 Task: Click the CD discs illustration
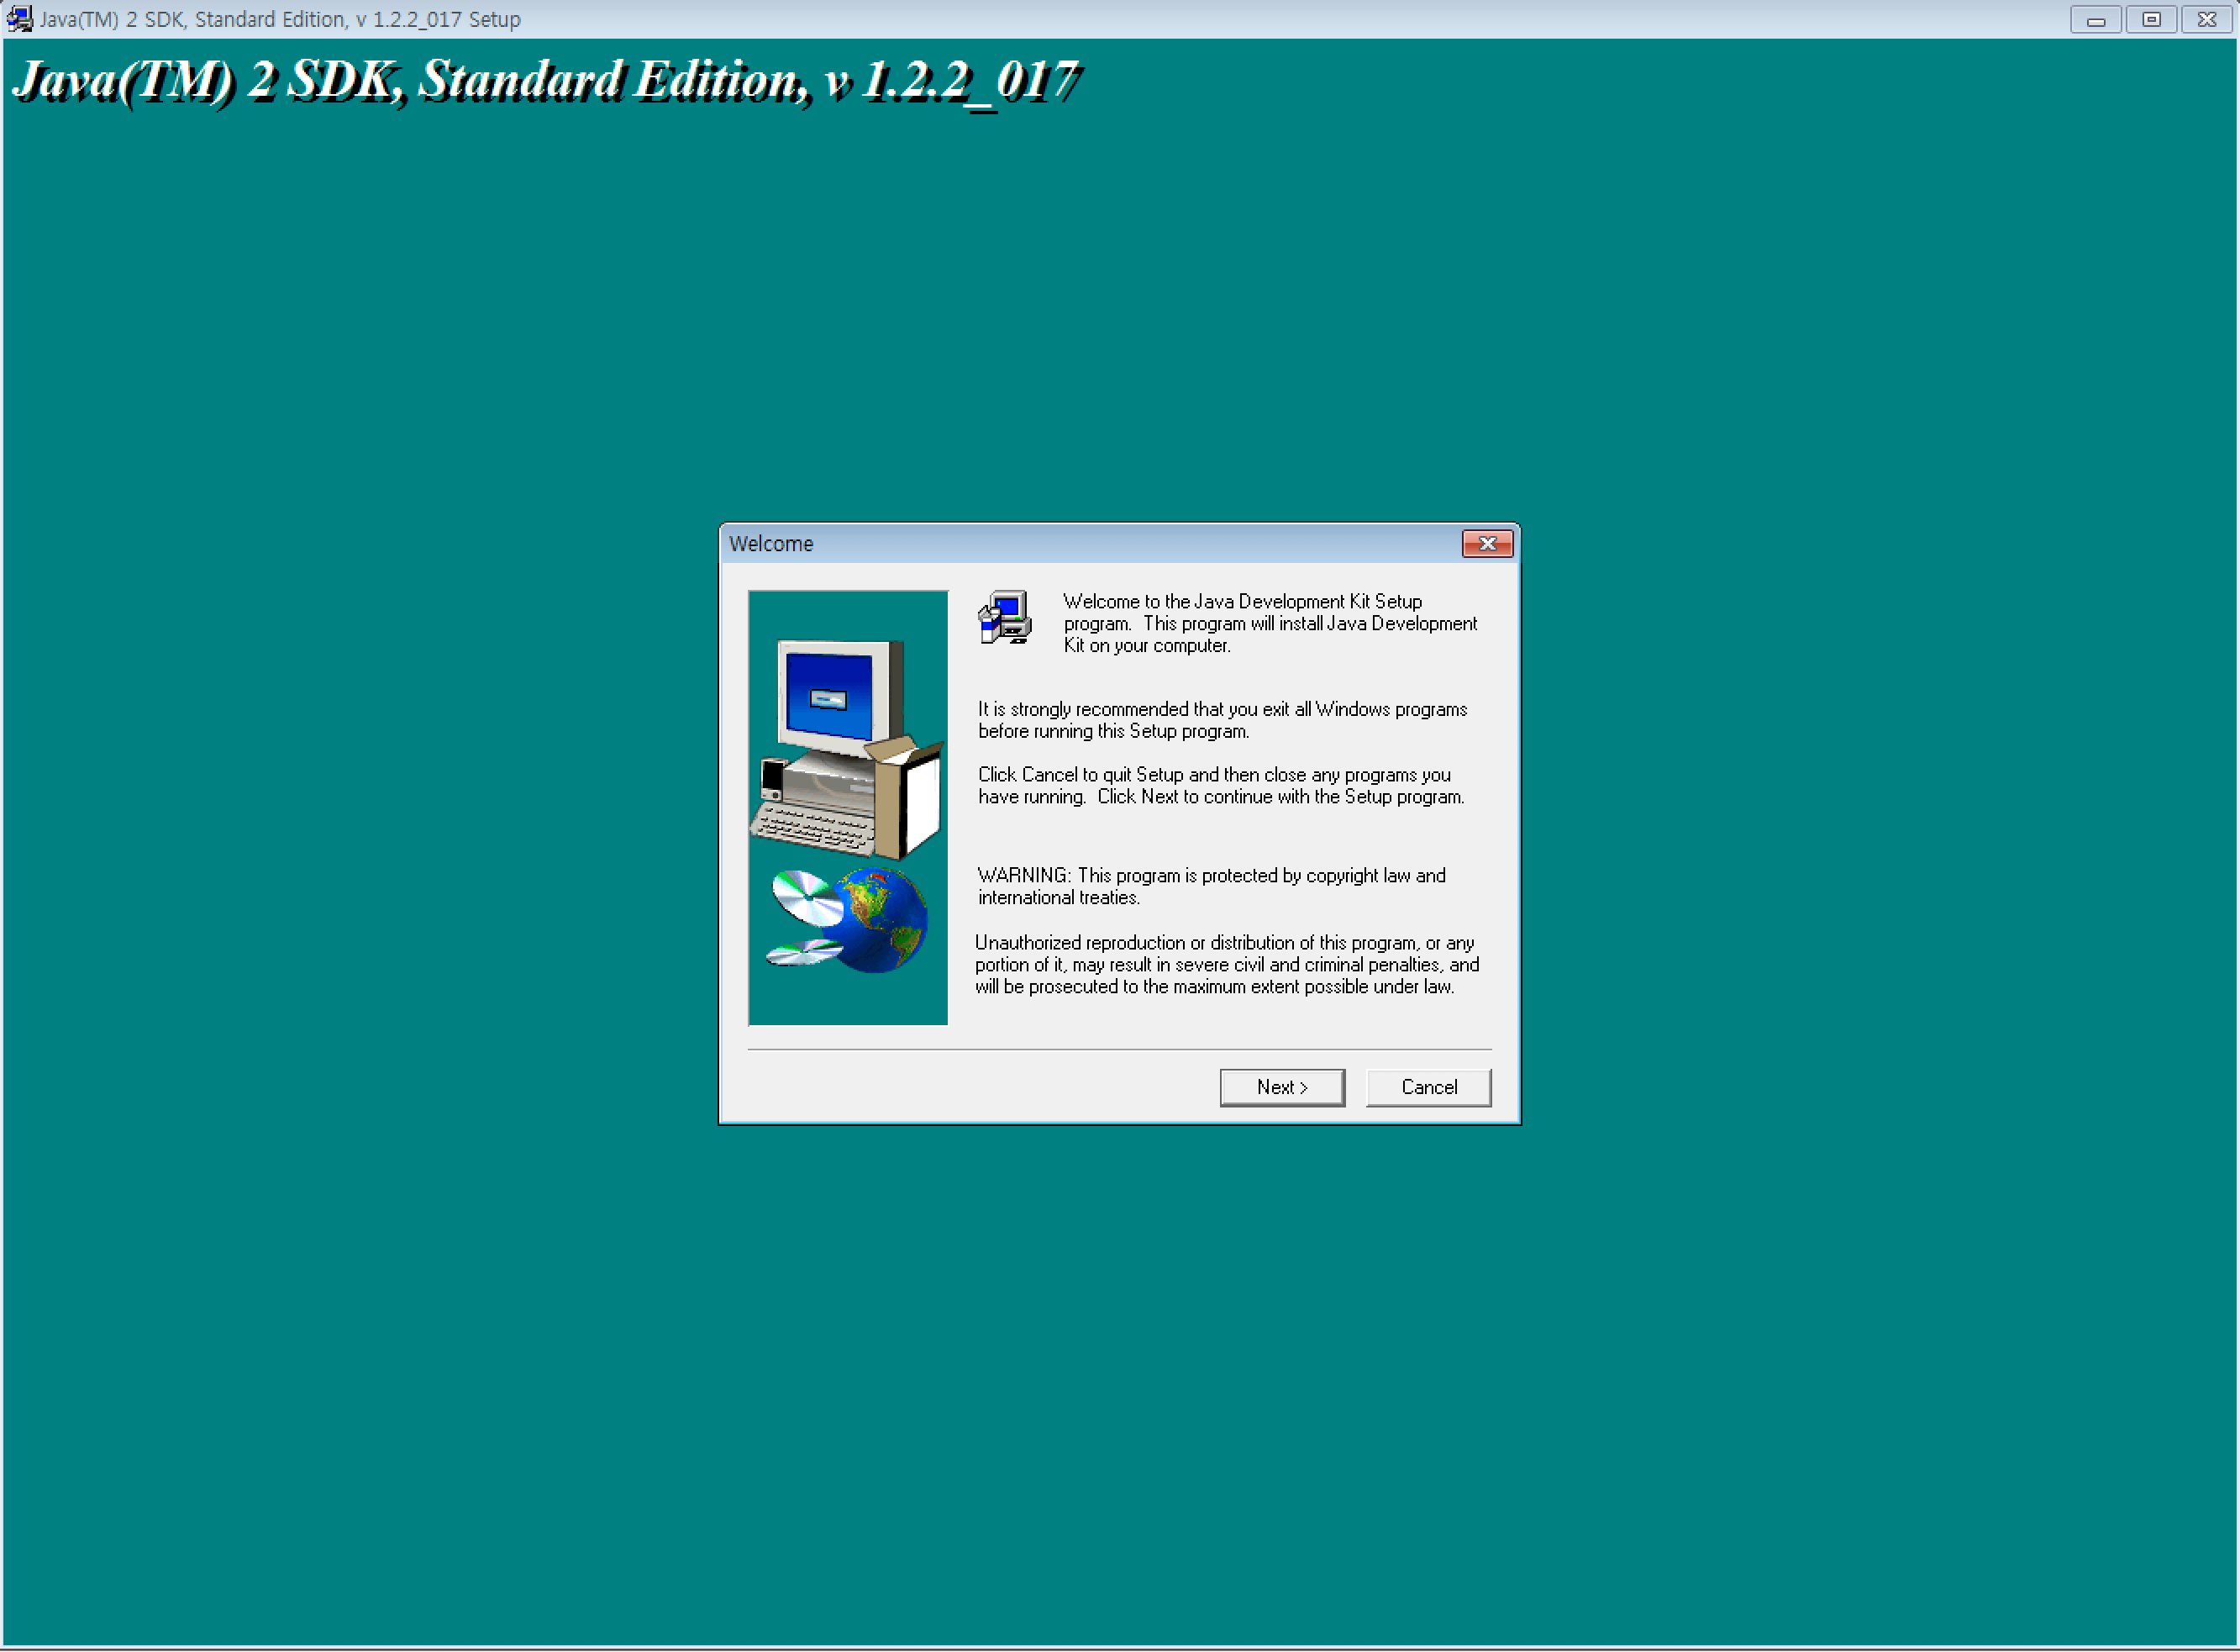[x=806, y=898]
